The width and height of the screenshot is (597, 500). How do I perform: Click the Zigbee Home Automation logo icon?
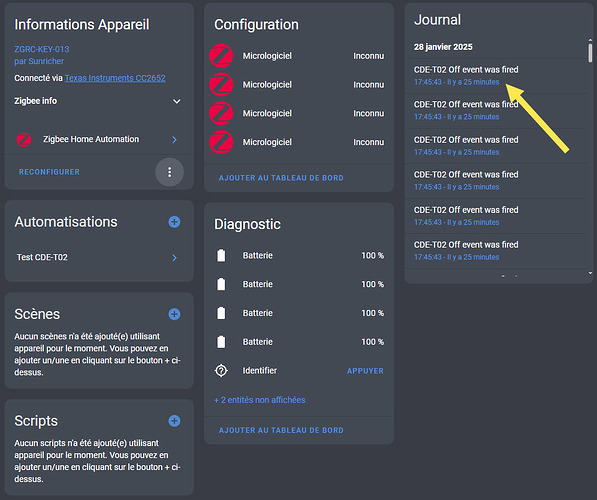tap(24, 139)
